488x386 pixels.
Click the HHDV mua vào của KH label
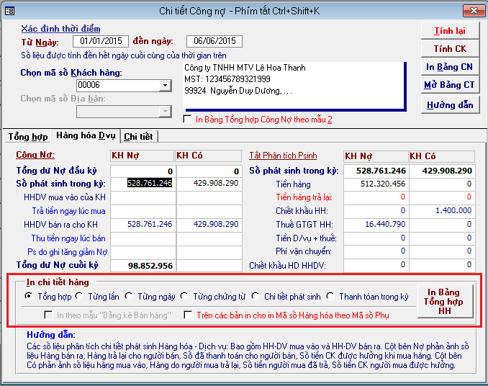pyautogui.click(x=64, y=197)
